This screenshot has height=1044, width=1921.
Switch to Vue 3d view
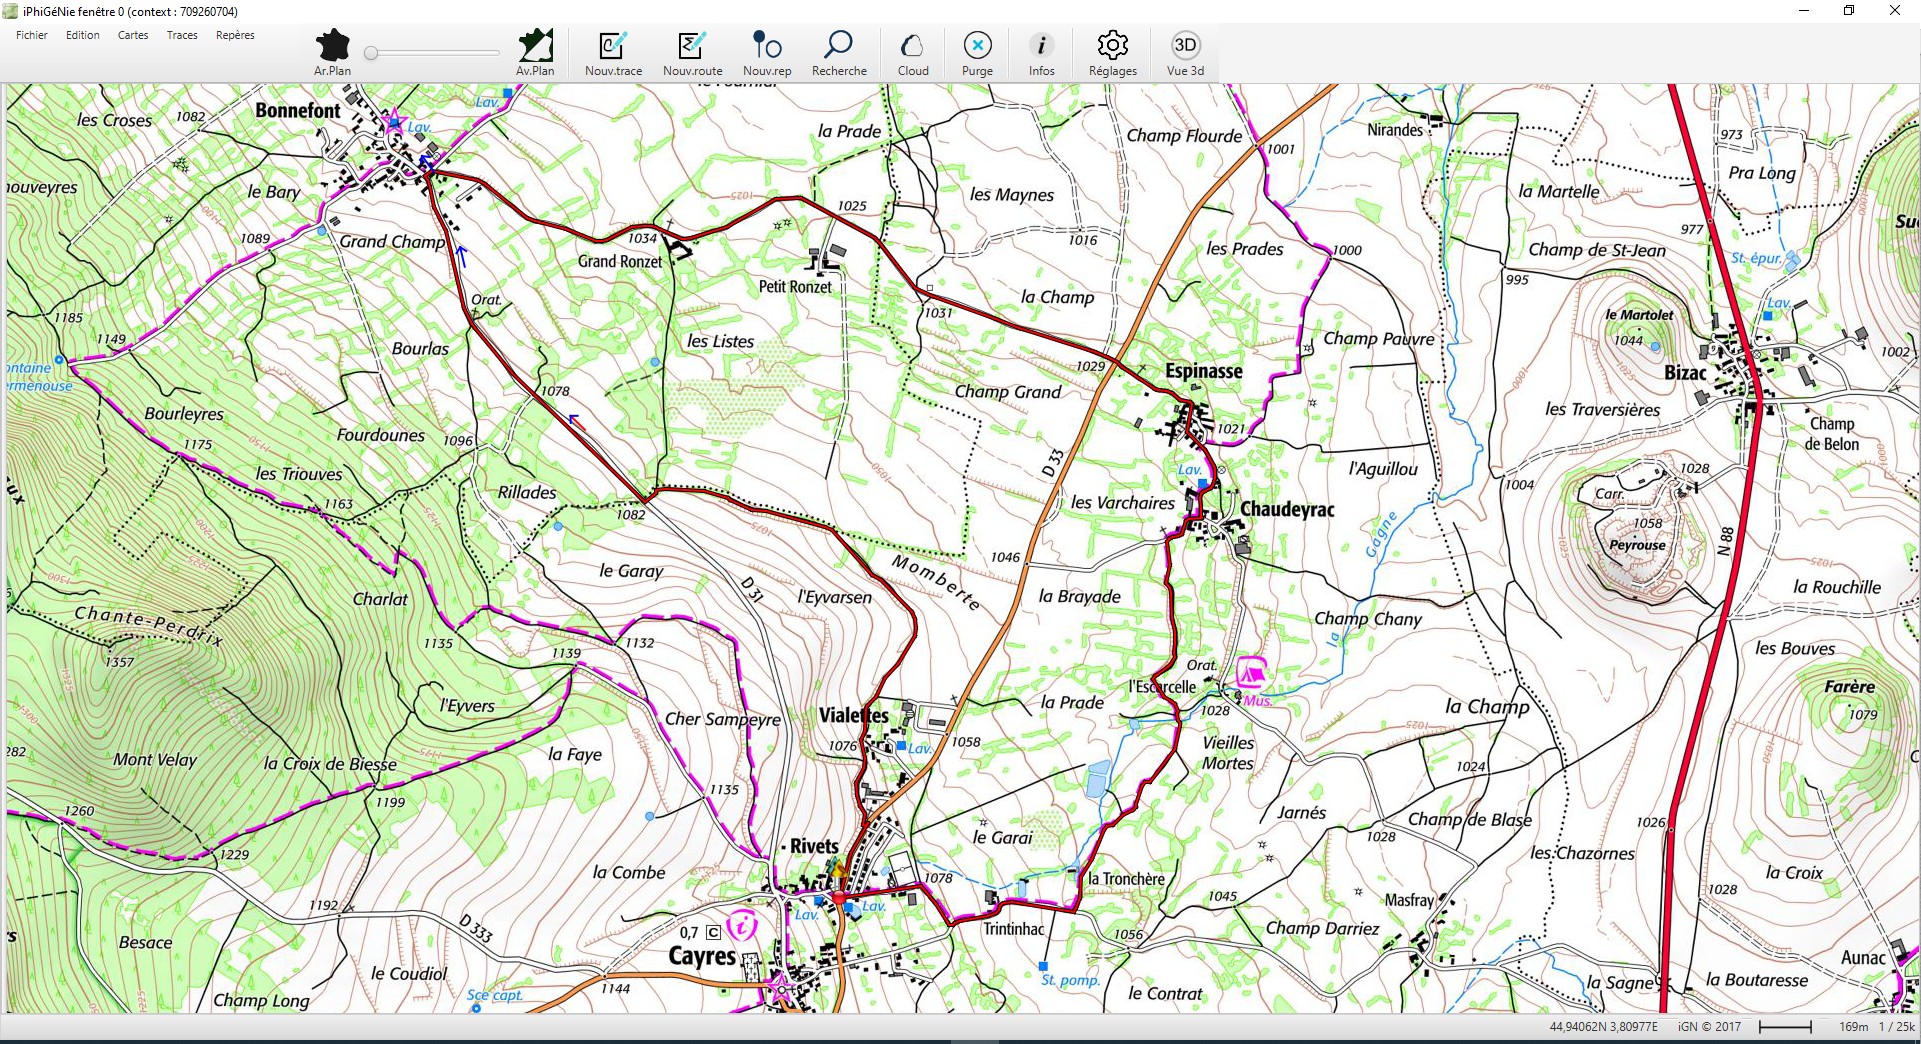(1185, 47)
